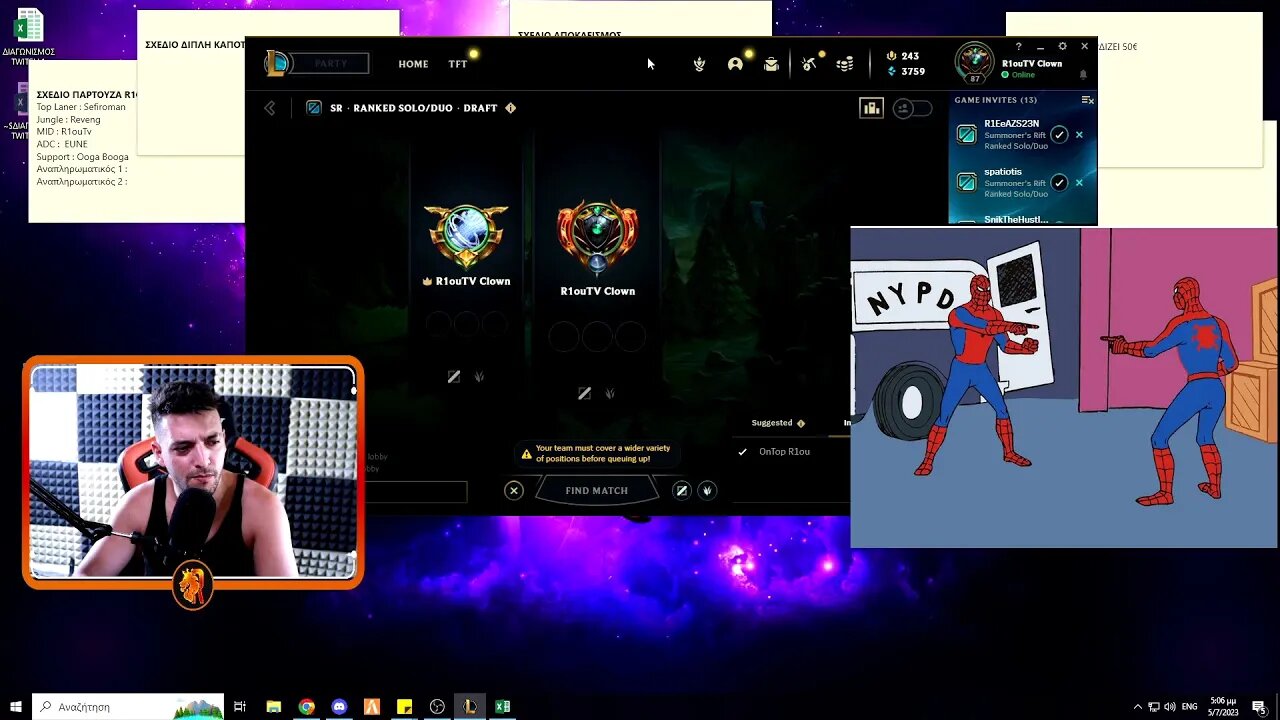Click the Blue Essence balance 3759

pyautogui.click(x=905, y=72)
